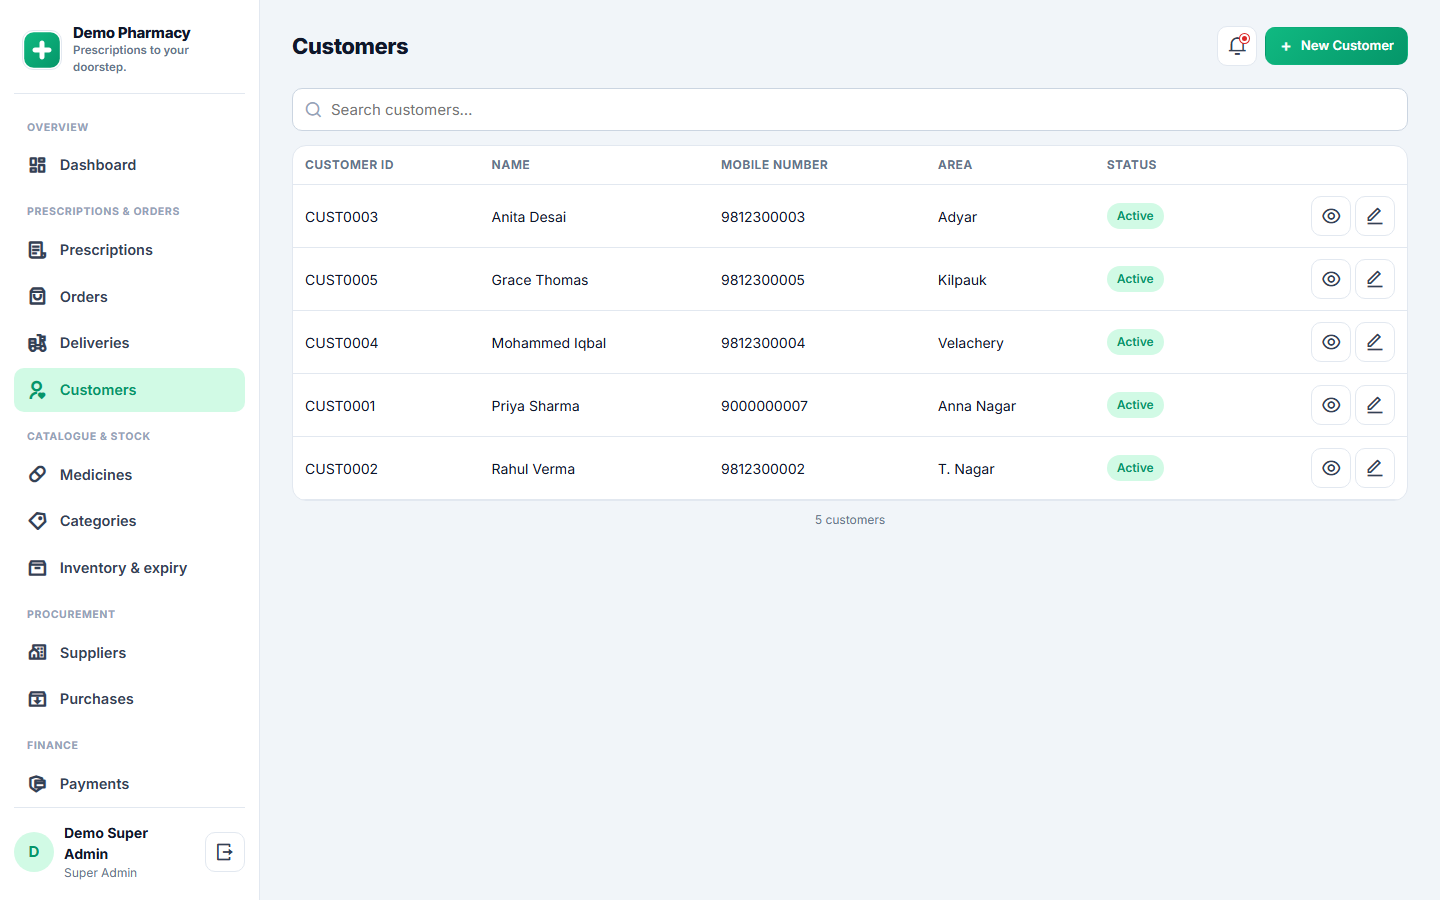1440x900 pixels.
Task: Open Inventory & expiry
Action: 129,568
